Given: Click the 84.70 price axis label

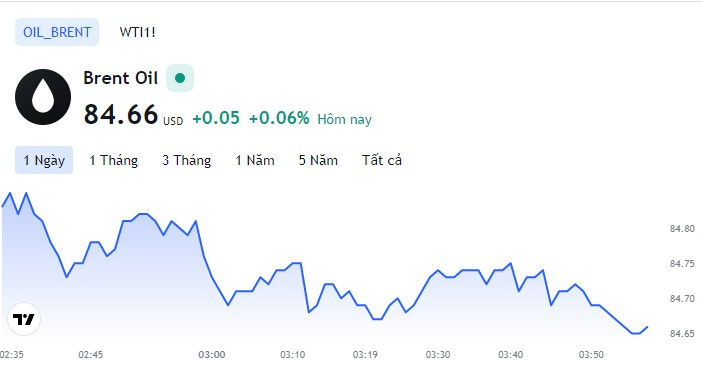Looking at the screenshot, I should pos(682,299).
